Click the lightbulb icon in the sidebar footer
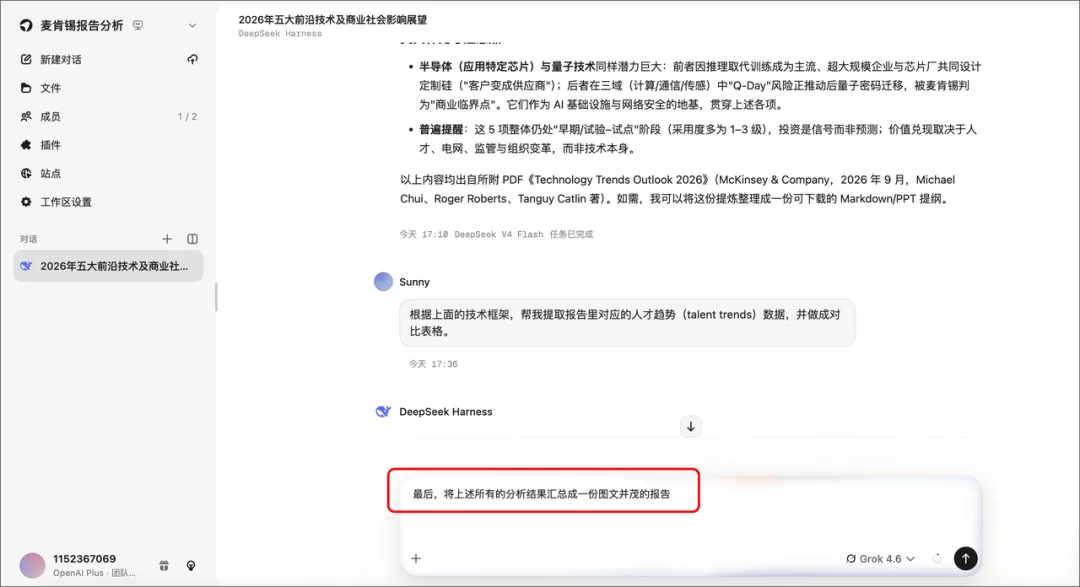 pyautogui.click(x=191, y=566)
